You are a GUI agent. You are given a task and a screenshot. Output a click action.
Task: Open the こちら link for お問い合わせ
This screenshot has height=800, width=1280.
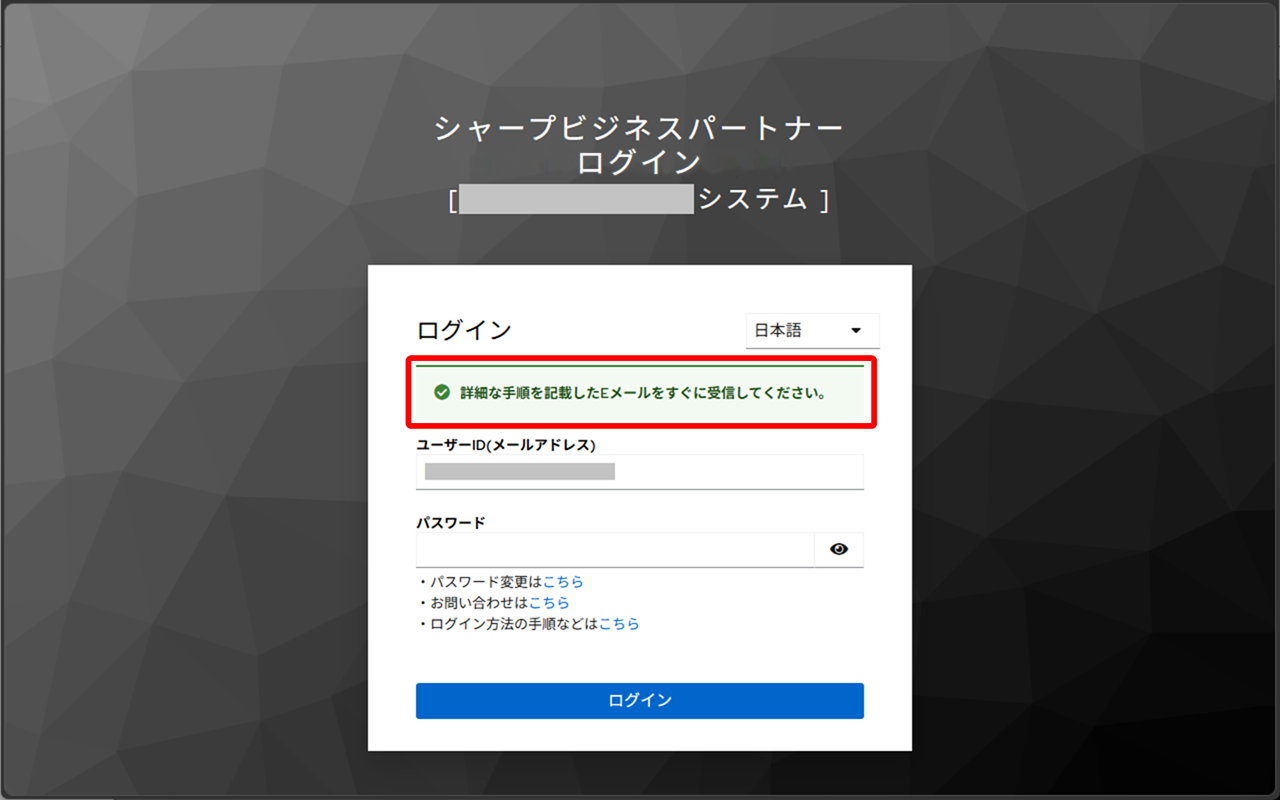point(549,603)
